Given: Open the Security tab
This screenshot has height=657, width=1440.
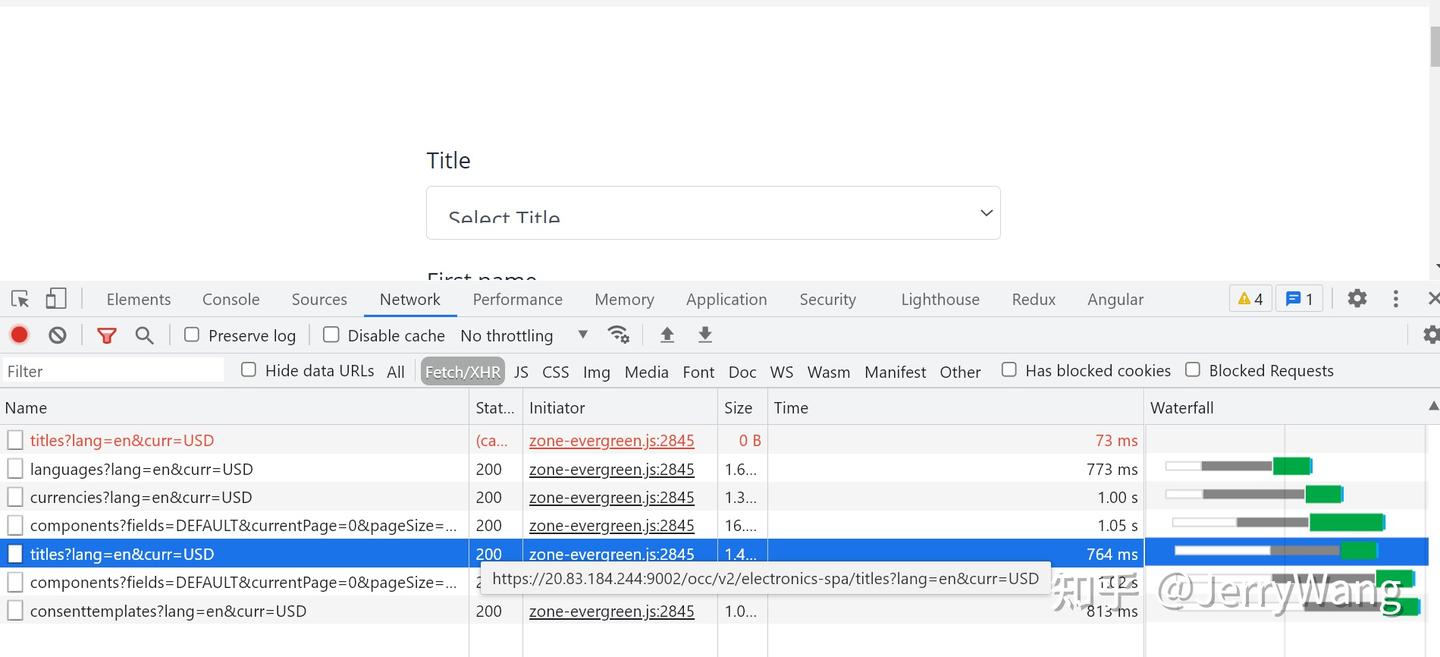Looking at the screenshot, I should pos(827,299).
